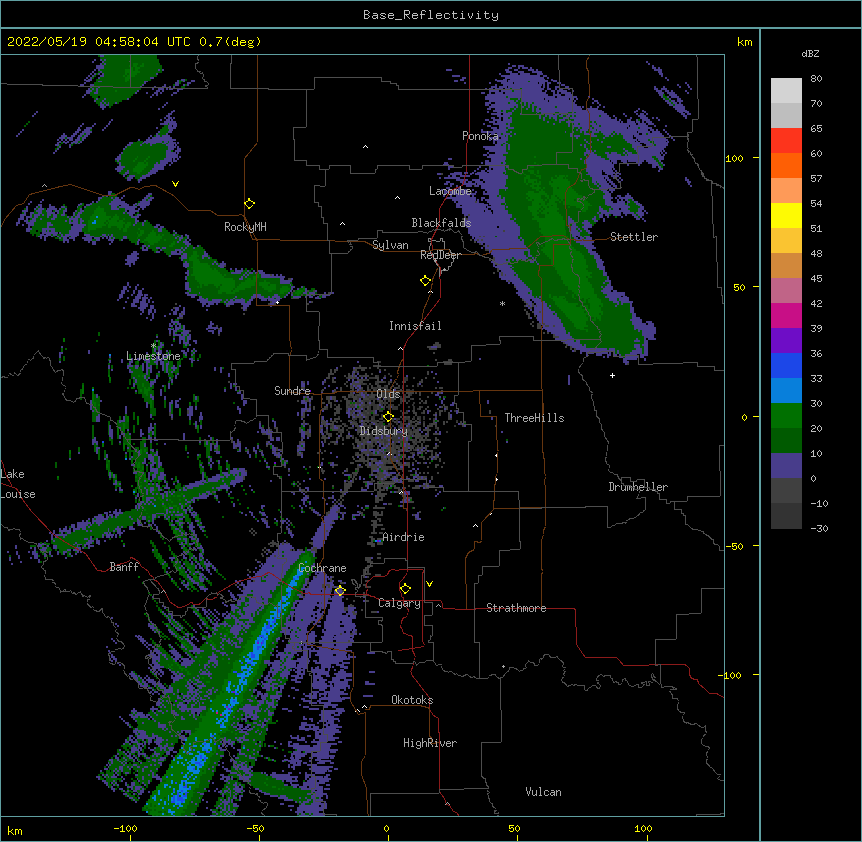The image size is (862, 842).
Task: Click the RedDeer city label
Action: 440,256
